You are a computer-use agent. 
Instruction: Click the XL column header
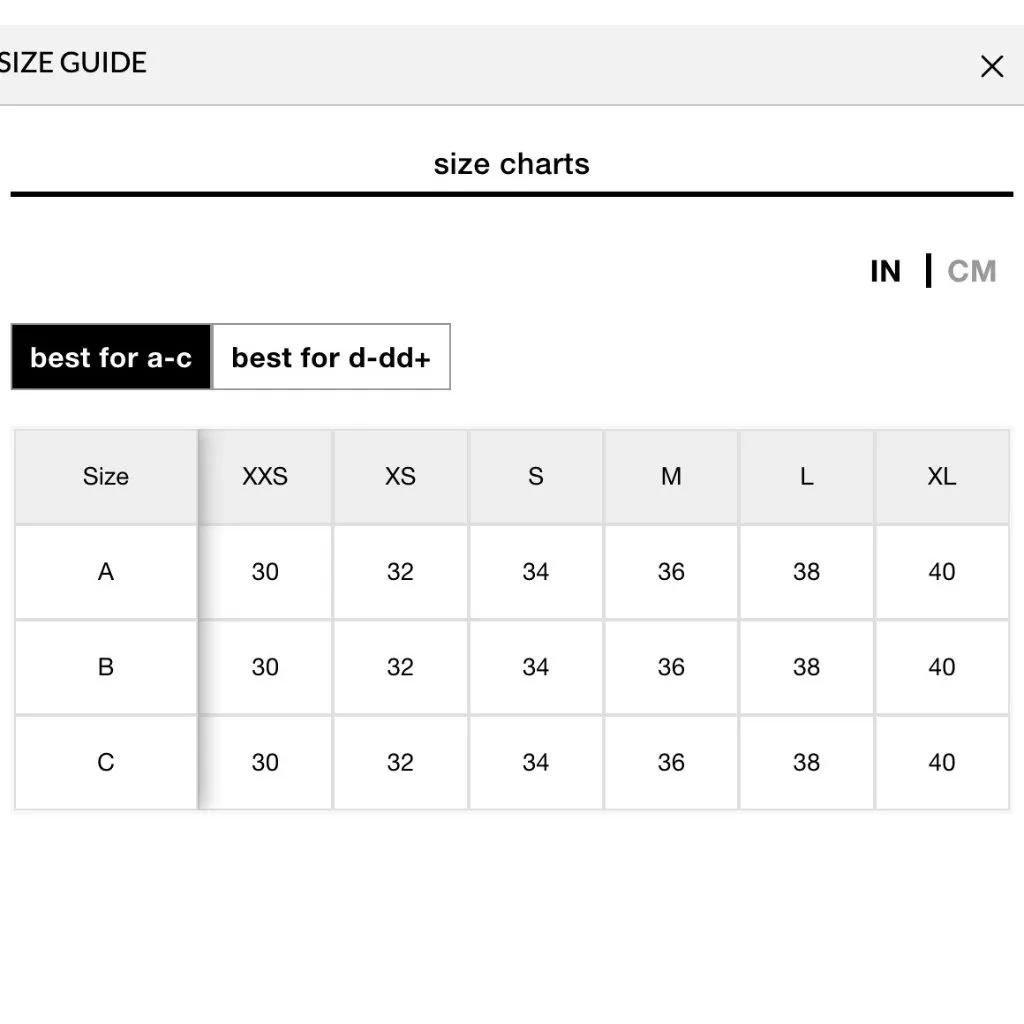coord(942,476)
